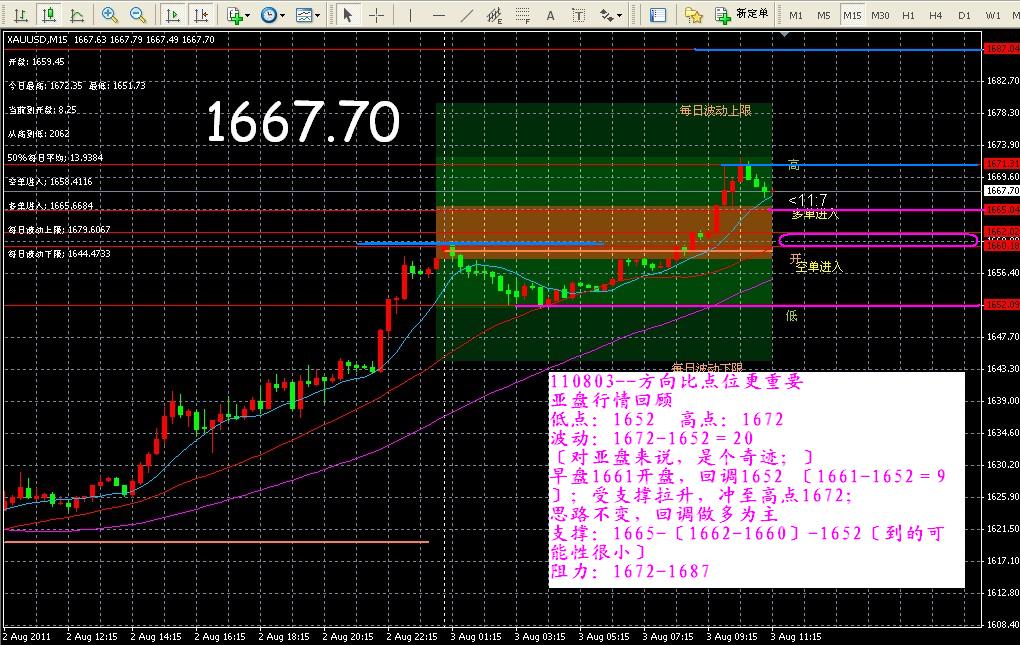Screen dimensions: 1020x645
Task: Switch chart to bar chart mode
Action: point(20,15)
